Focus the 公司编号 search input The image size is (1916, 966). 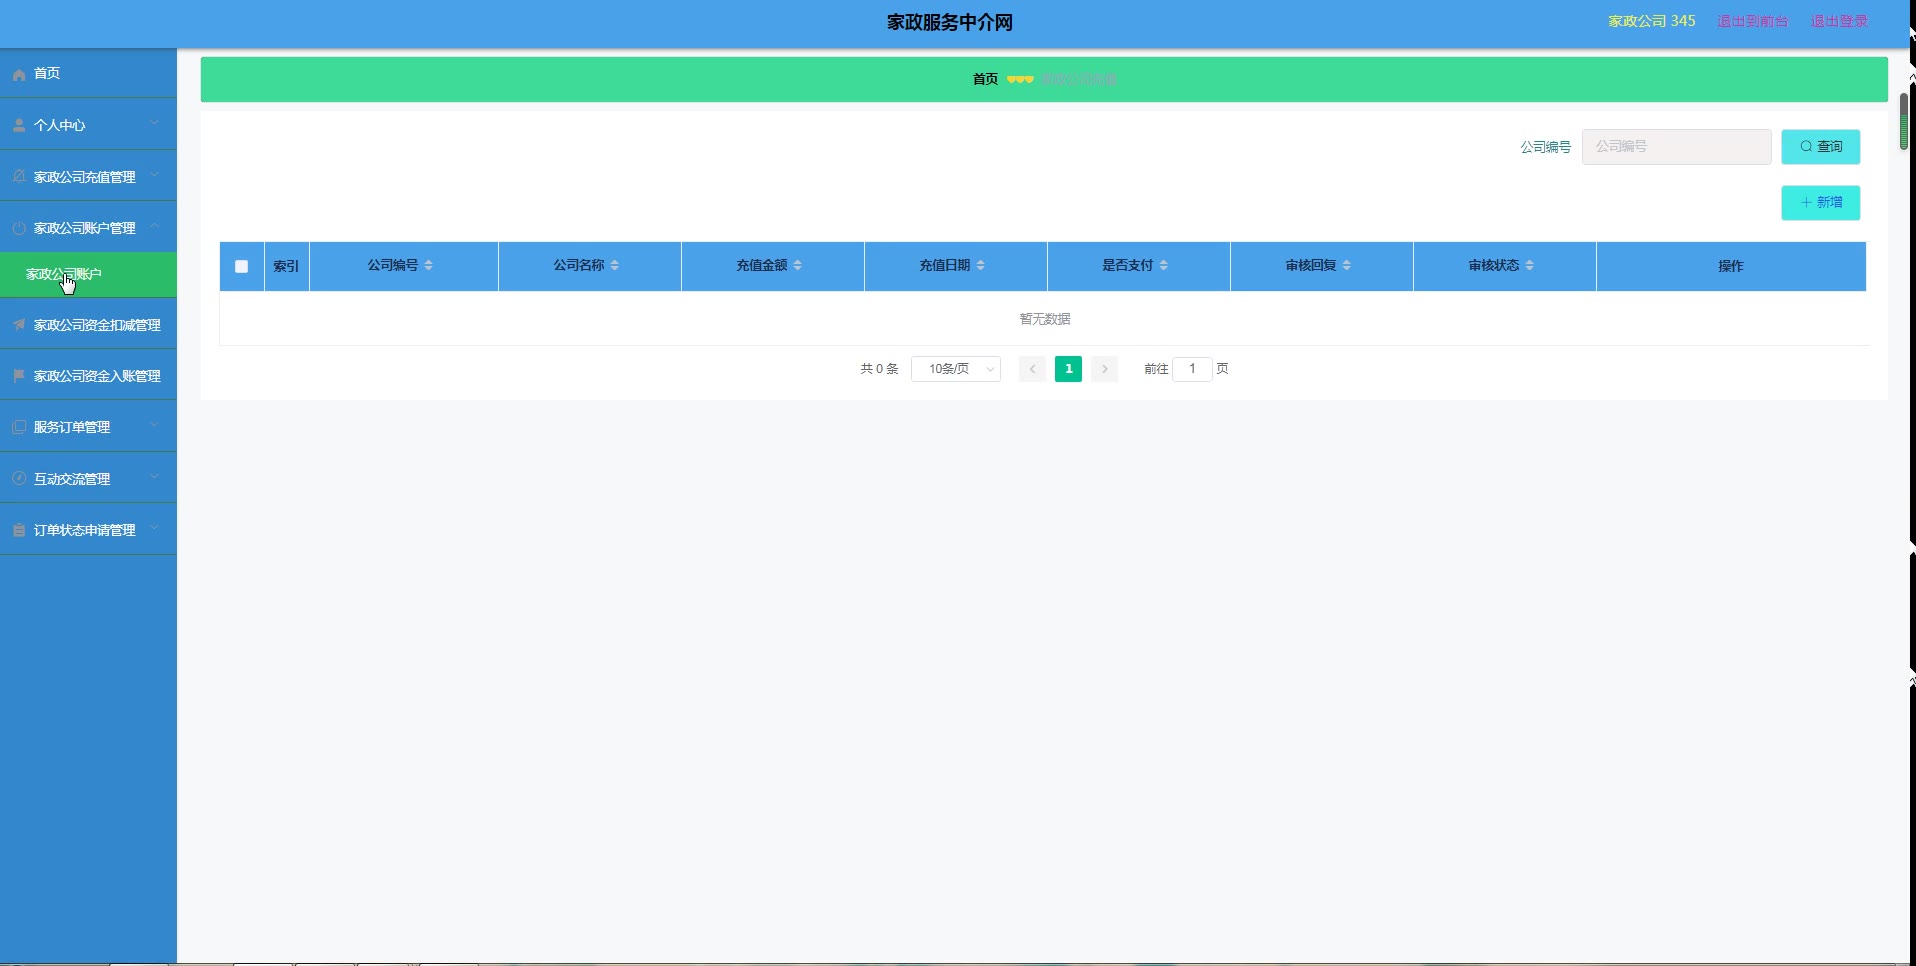click(1676, 147)
